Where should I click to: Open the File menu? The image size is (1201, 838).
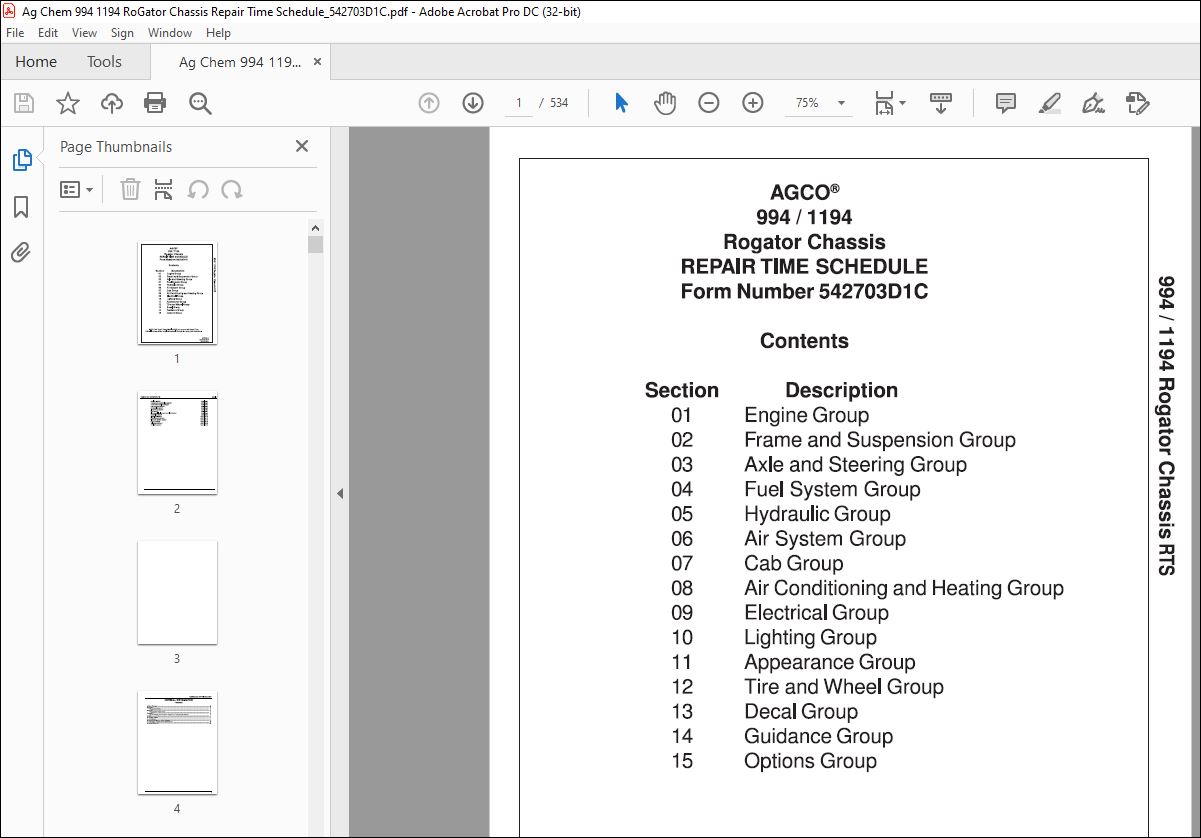coord(15,33)
